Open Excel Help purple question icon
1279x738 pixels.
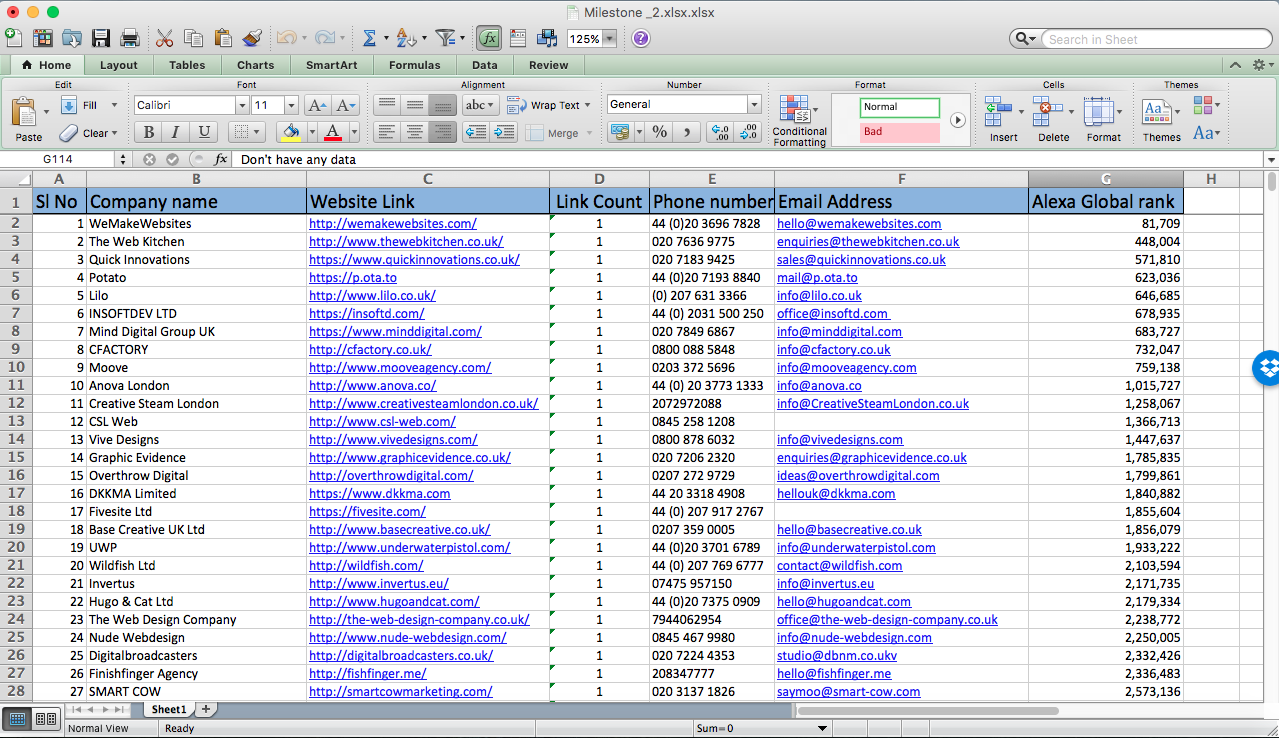[641, 38]
